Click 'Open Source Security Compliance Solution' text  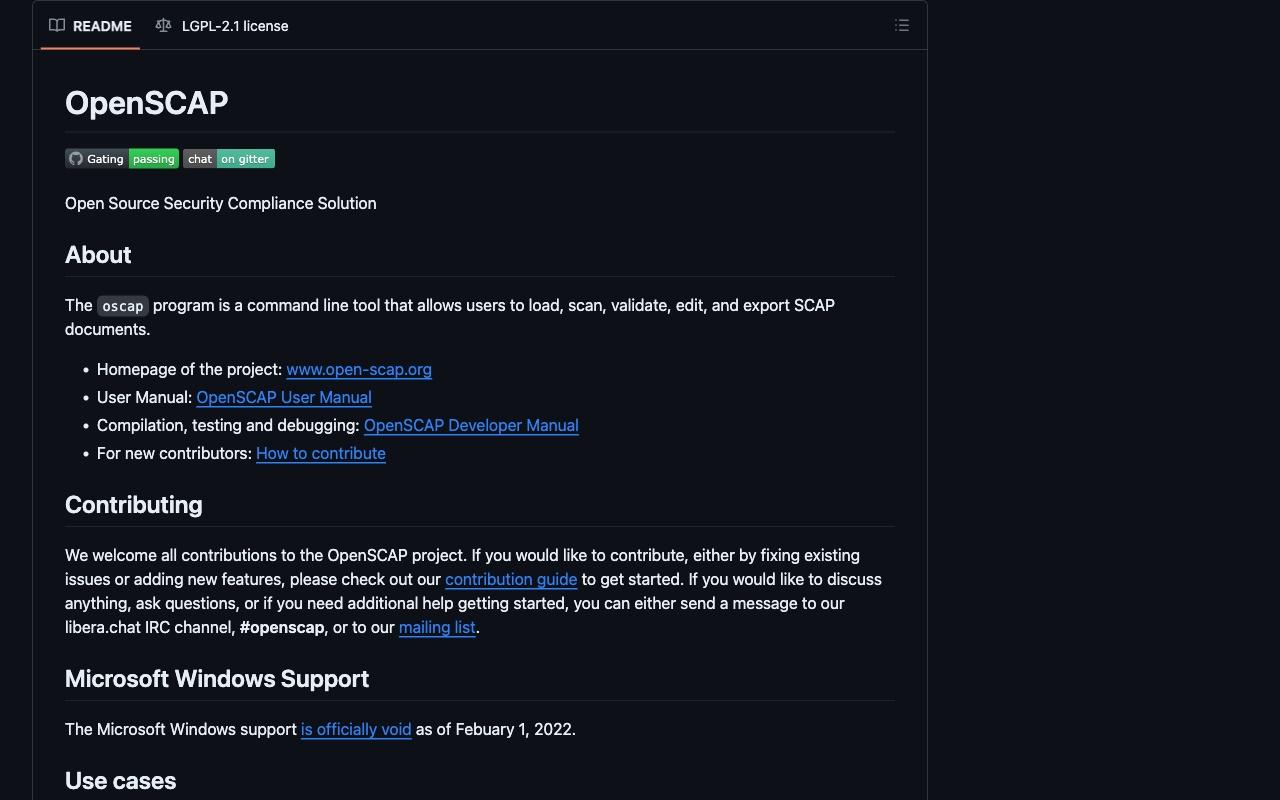click(221, 203)
